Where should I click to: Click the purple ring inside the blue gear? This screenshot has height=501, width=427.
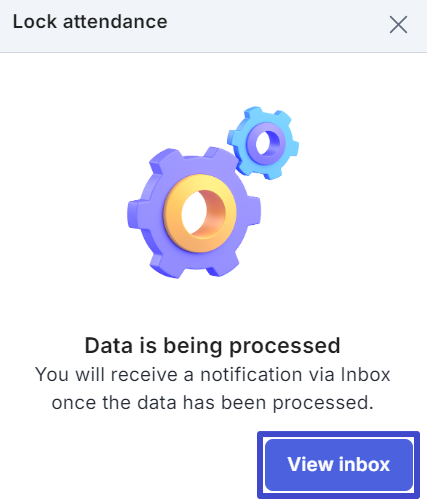click(266, 143)
